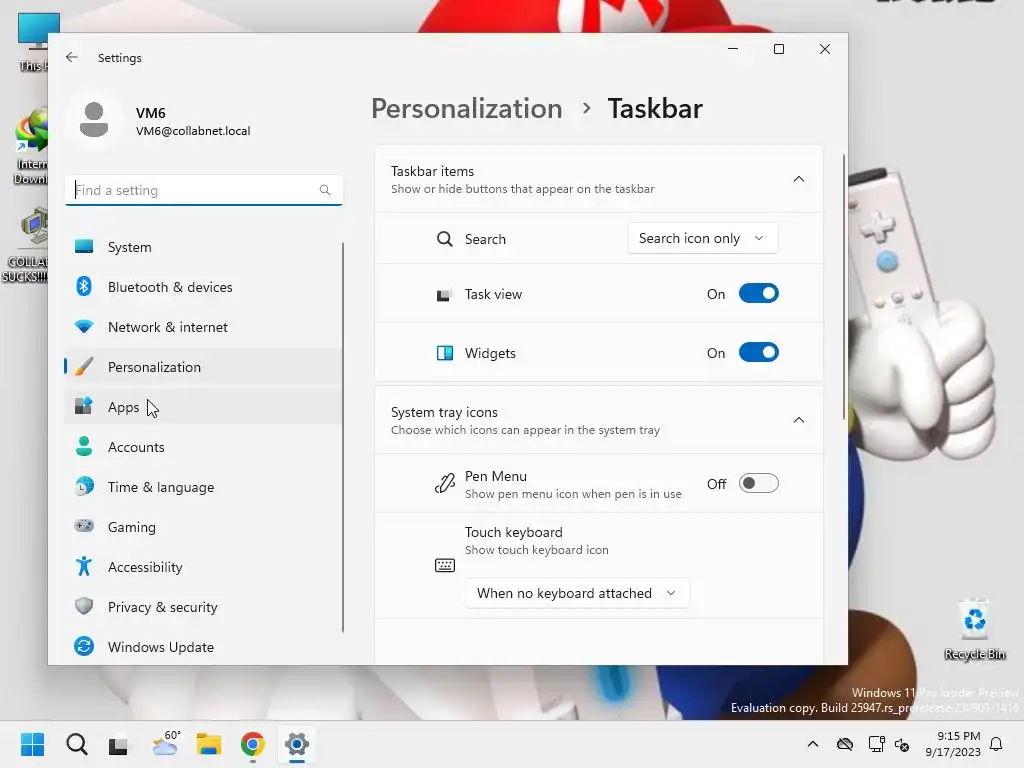Collapse the System tray icons section
Viewport: 1024px width, 768px height.
798,420
